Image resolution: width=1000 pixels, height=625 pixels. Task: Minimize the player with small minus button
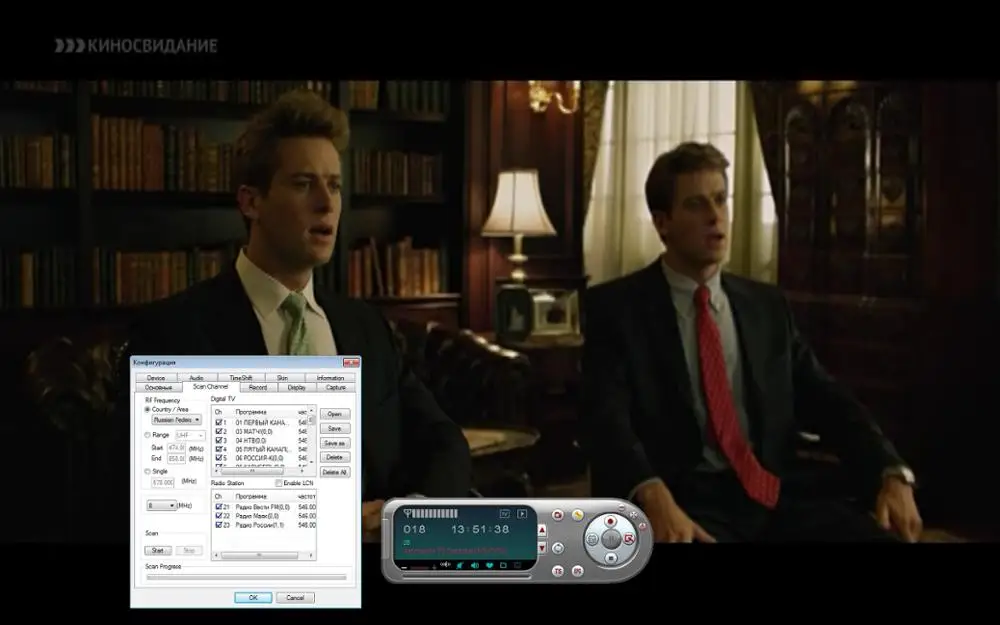621,507
